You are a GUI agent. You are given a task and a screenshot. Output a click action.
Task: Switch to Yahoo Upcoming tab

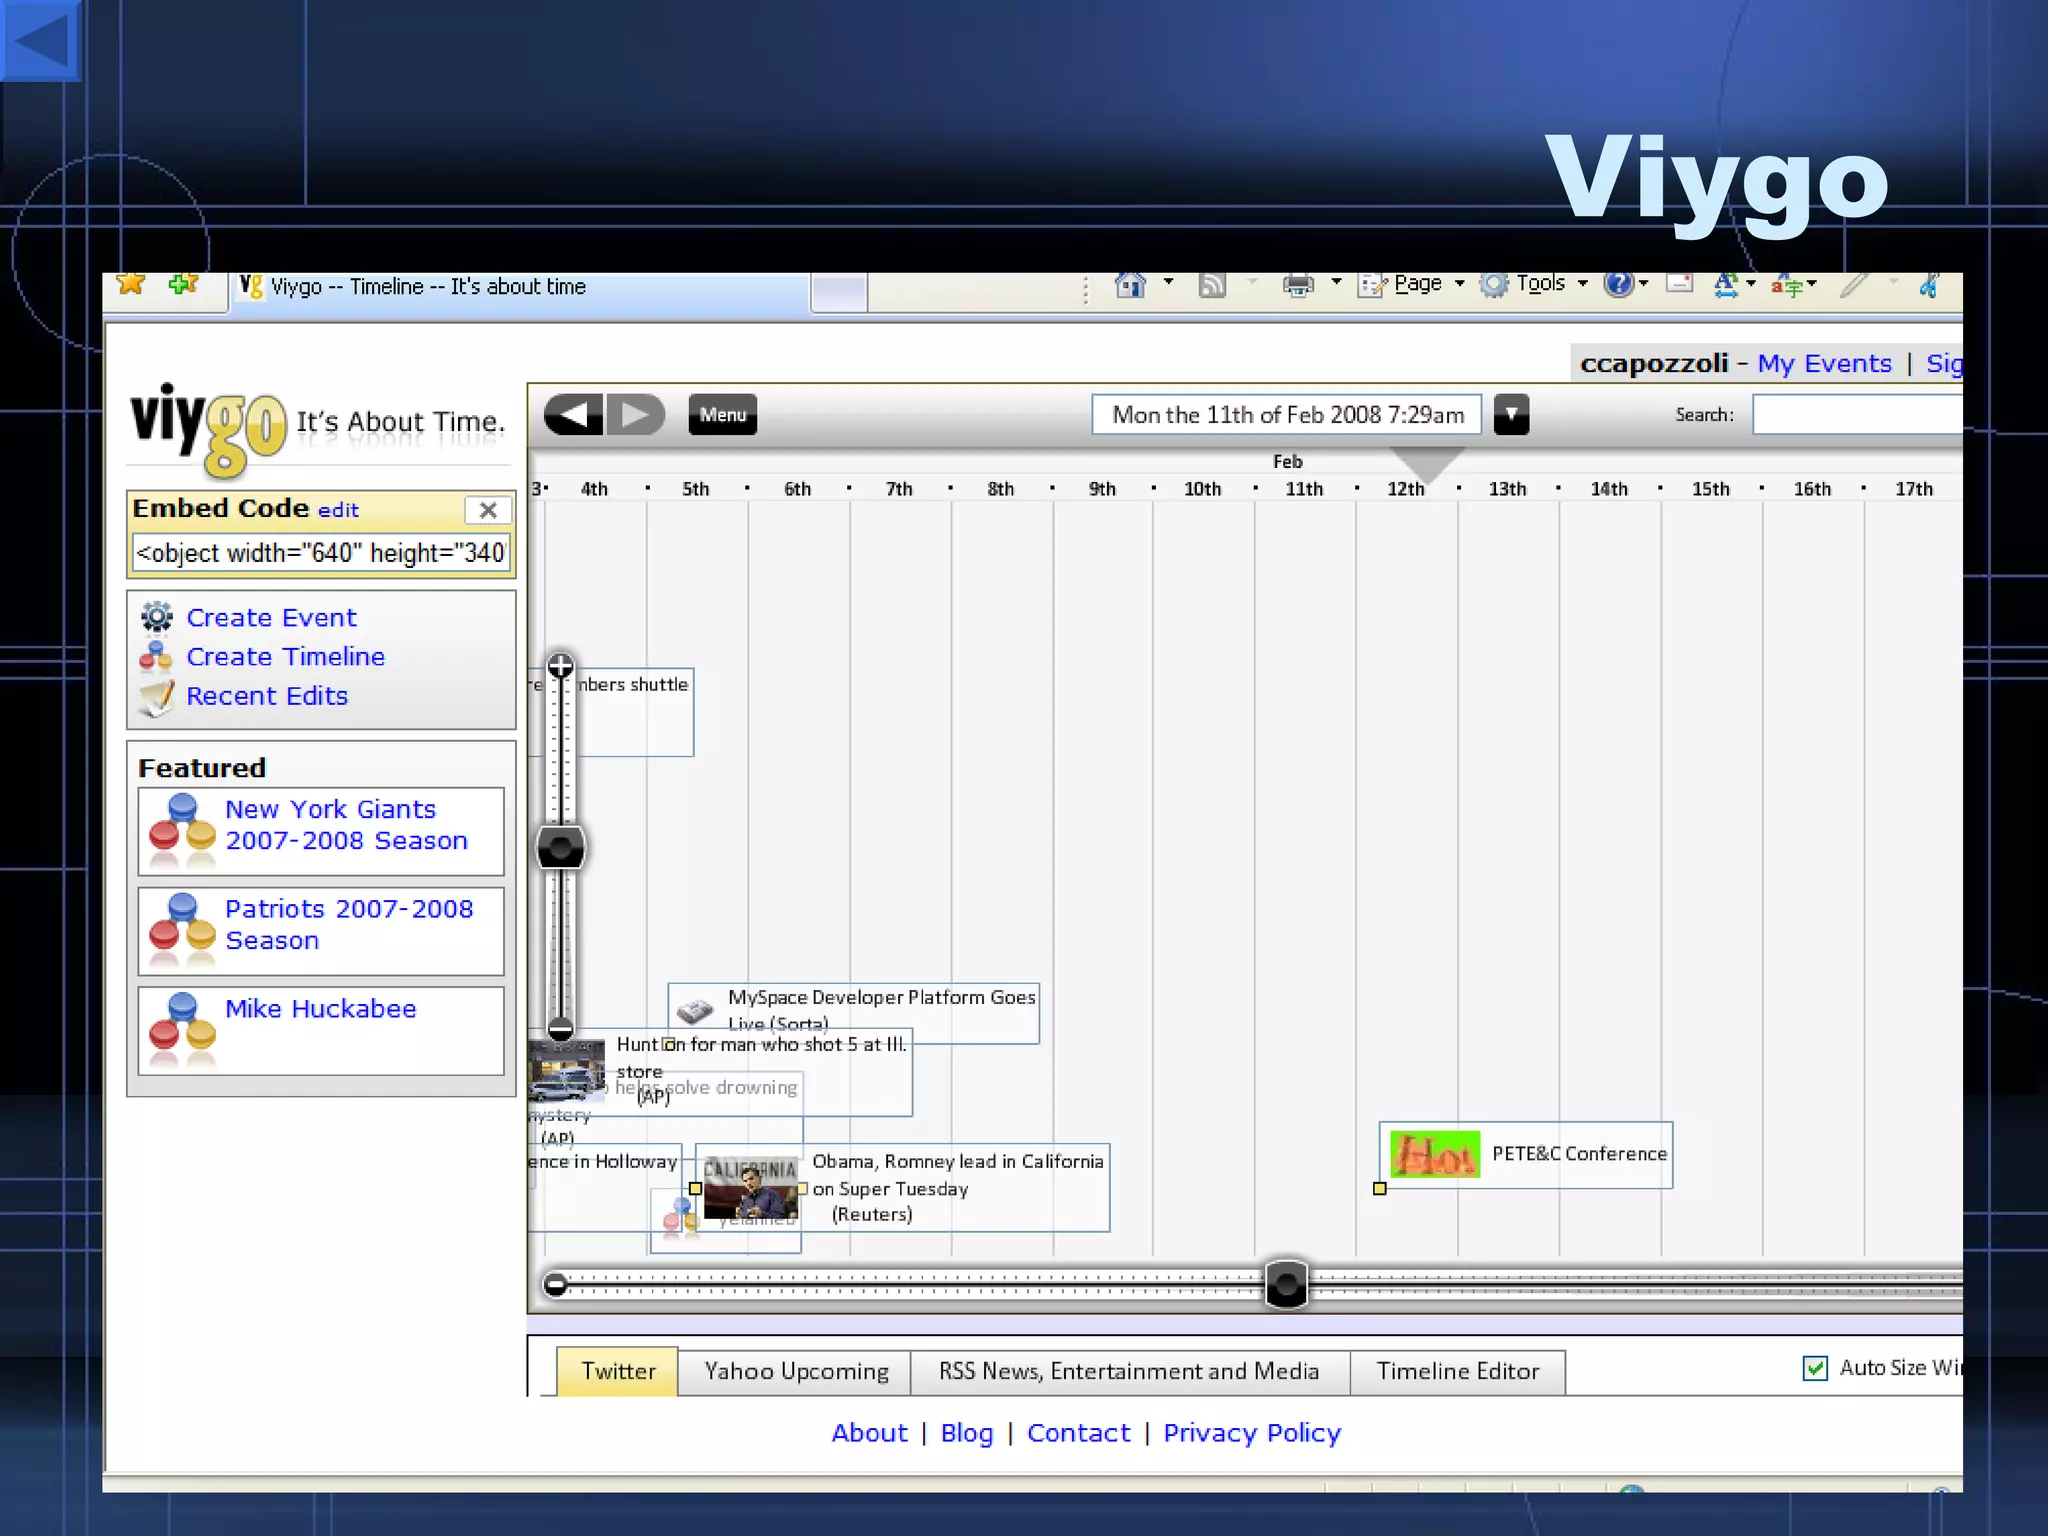coord(796,1371)
